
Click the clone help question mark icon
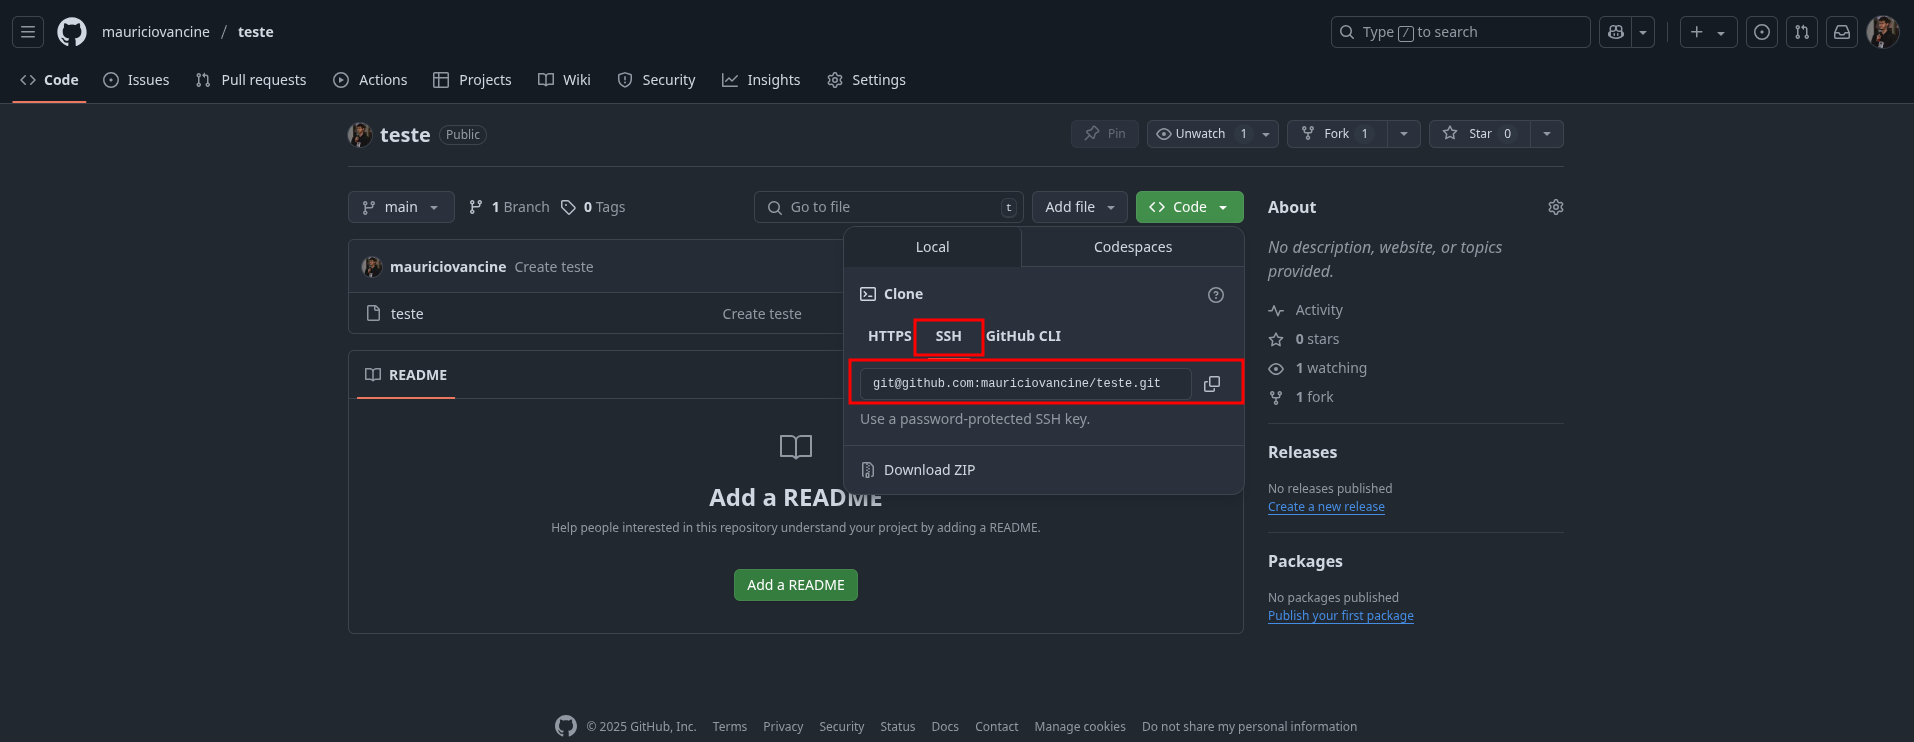[1215, 295]
